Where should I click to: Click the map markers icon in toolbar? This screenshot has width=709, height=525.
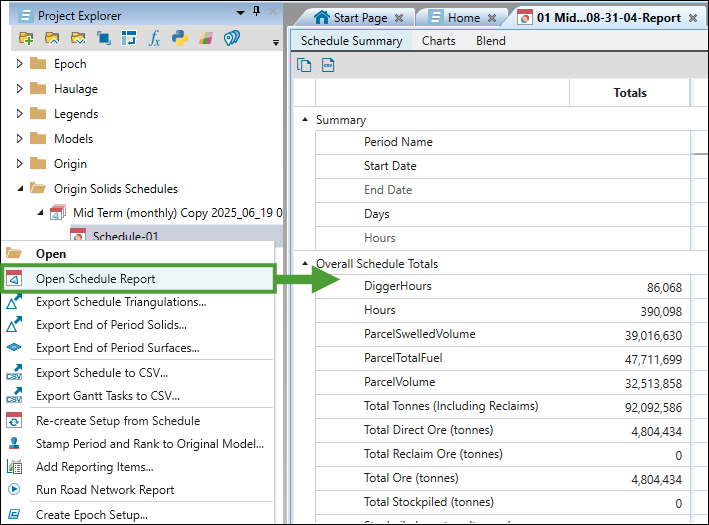click(x=231, y=38)
